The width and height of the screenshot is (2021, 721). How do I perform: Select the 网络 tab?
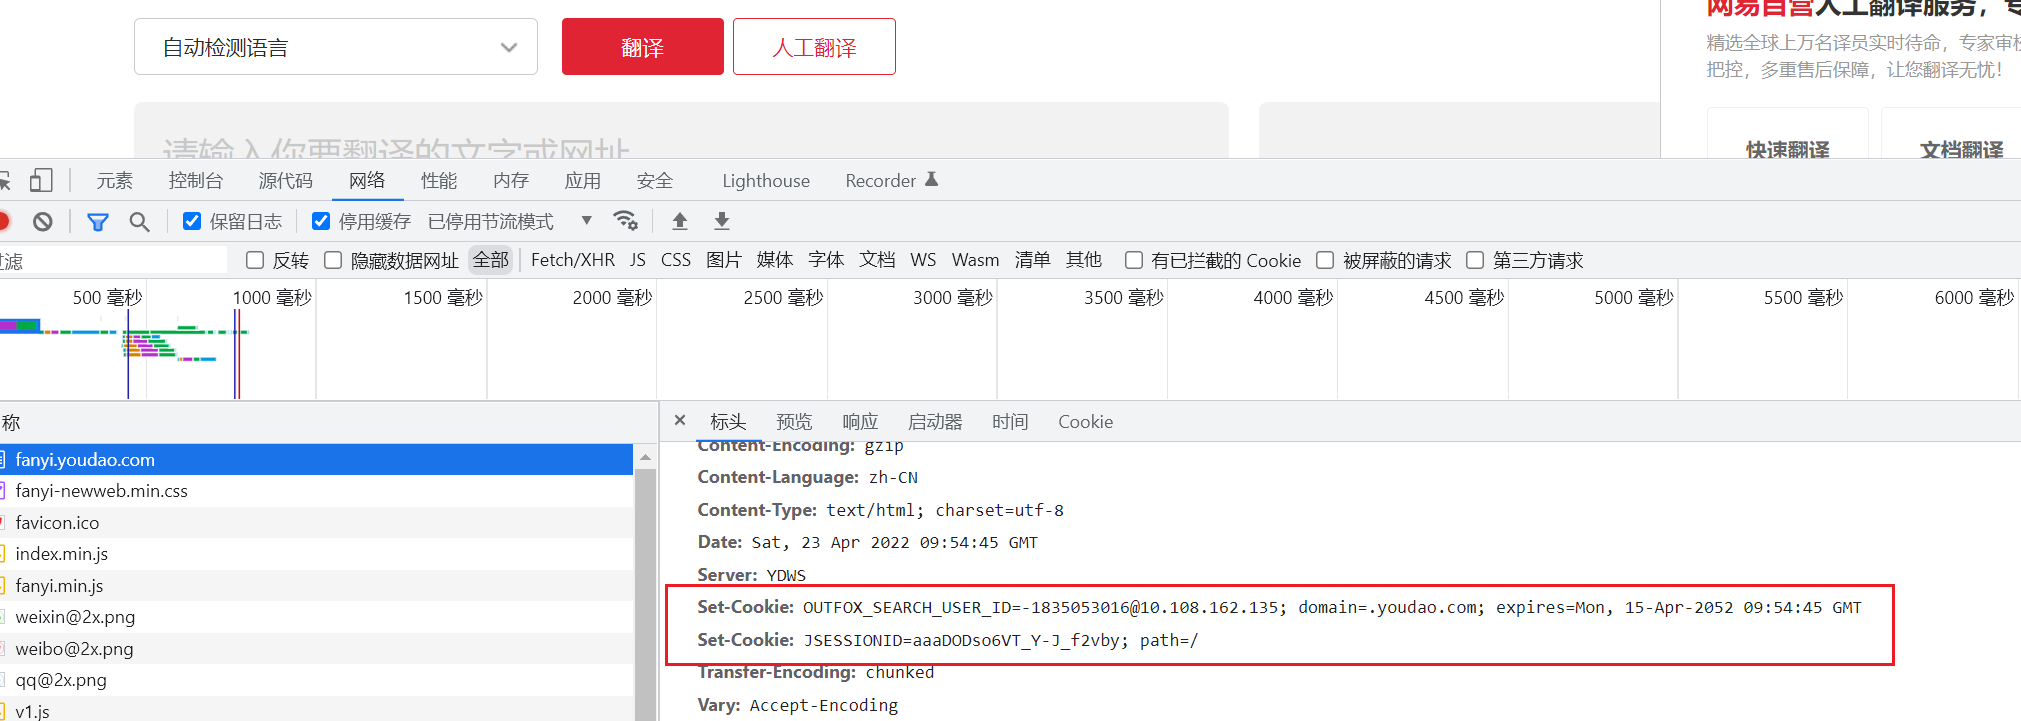pos(367,180)
